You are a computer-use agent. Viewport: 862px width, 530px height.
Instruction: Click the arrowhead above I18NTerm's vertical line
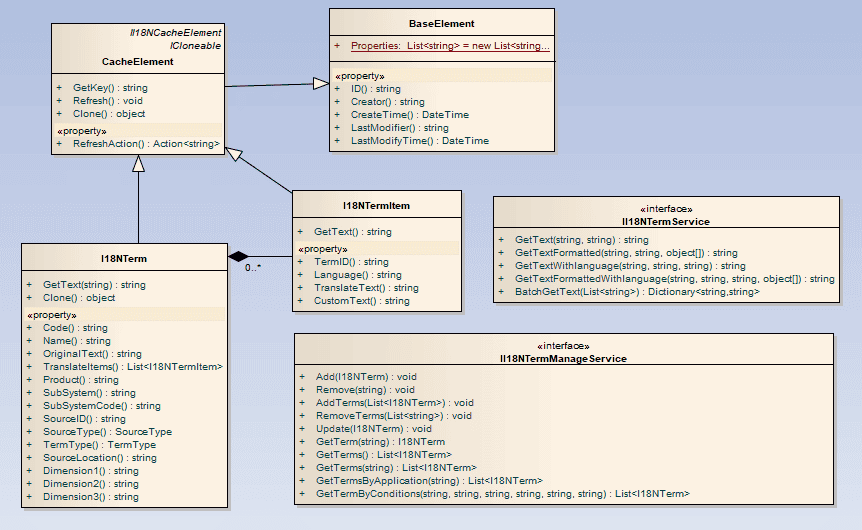click(x=139, y=163)
